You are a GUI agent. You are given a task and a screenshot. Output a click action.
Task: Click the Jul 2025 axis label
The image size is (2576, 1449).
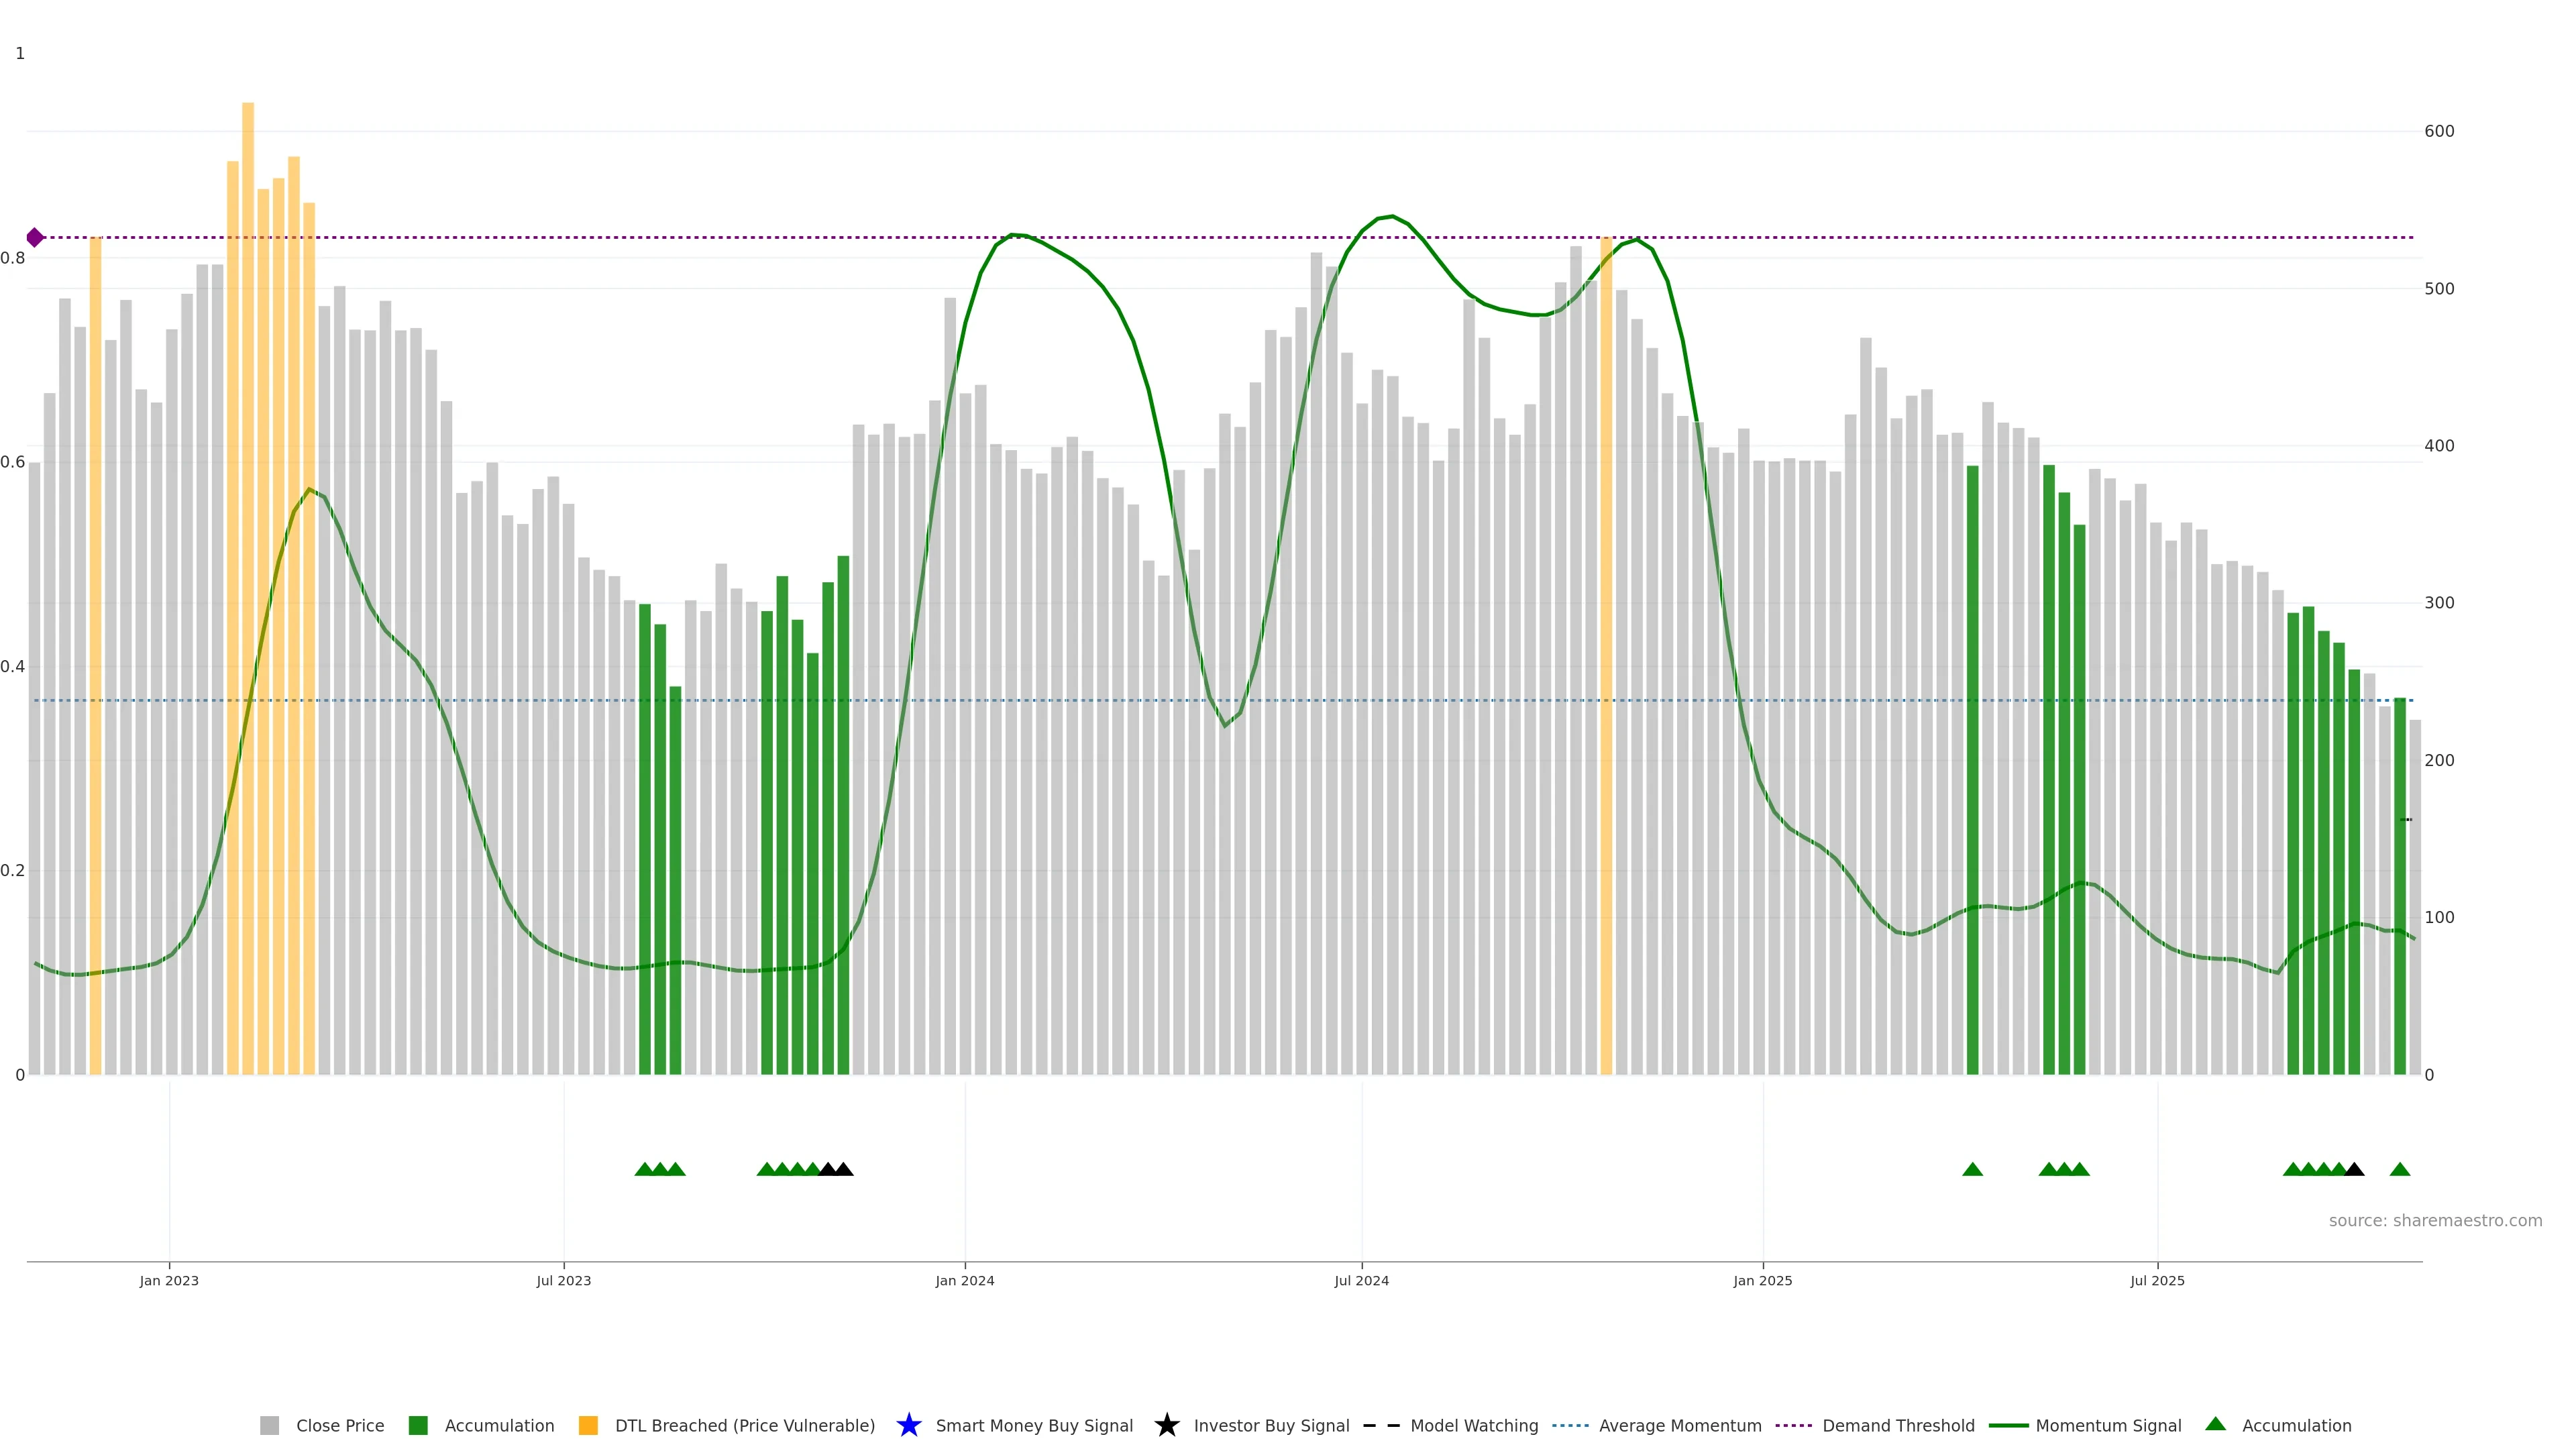tap(2157, 1281)
